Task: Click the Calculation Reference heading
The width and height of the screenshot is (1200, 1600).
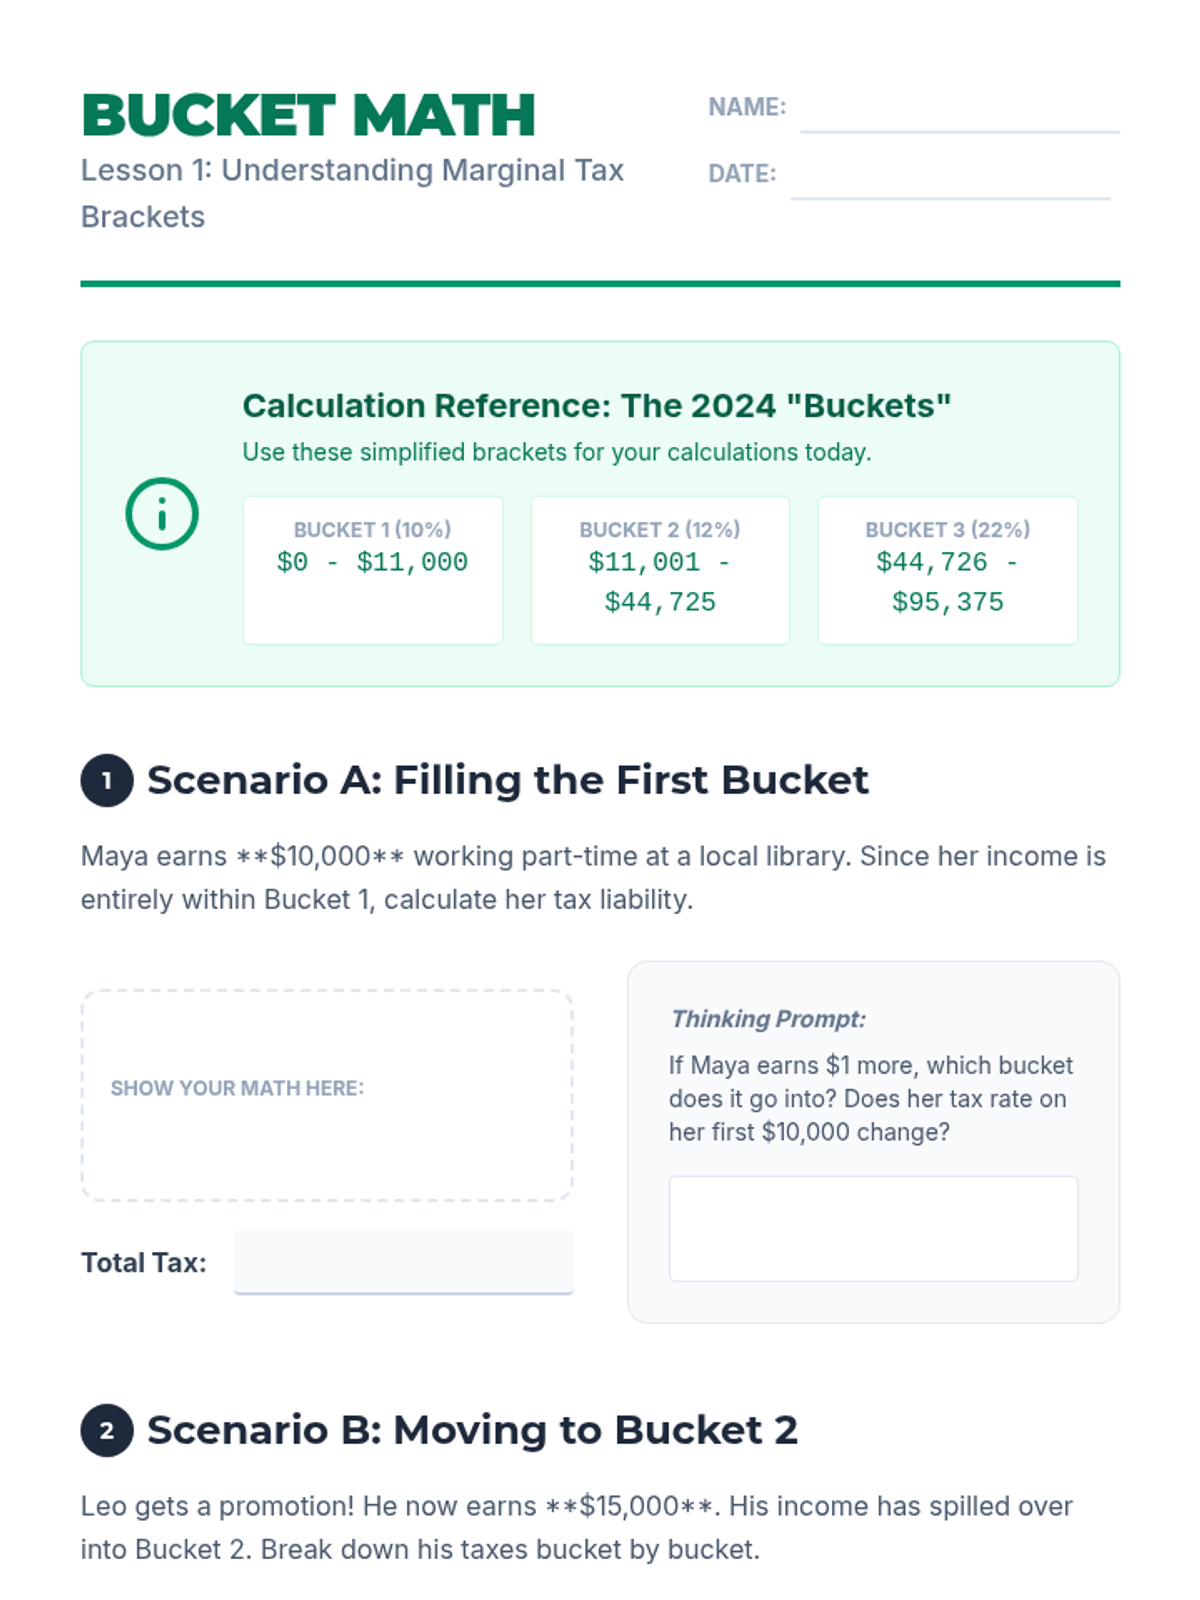Action: pos(596,405)
